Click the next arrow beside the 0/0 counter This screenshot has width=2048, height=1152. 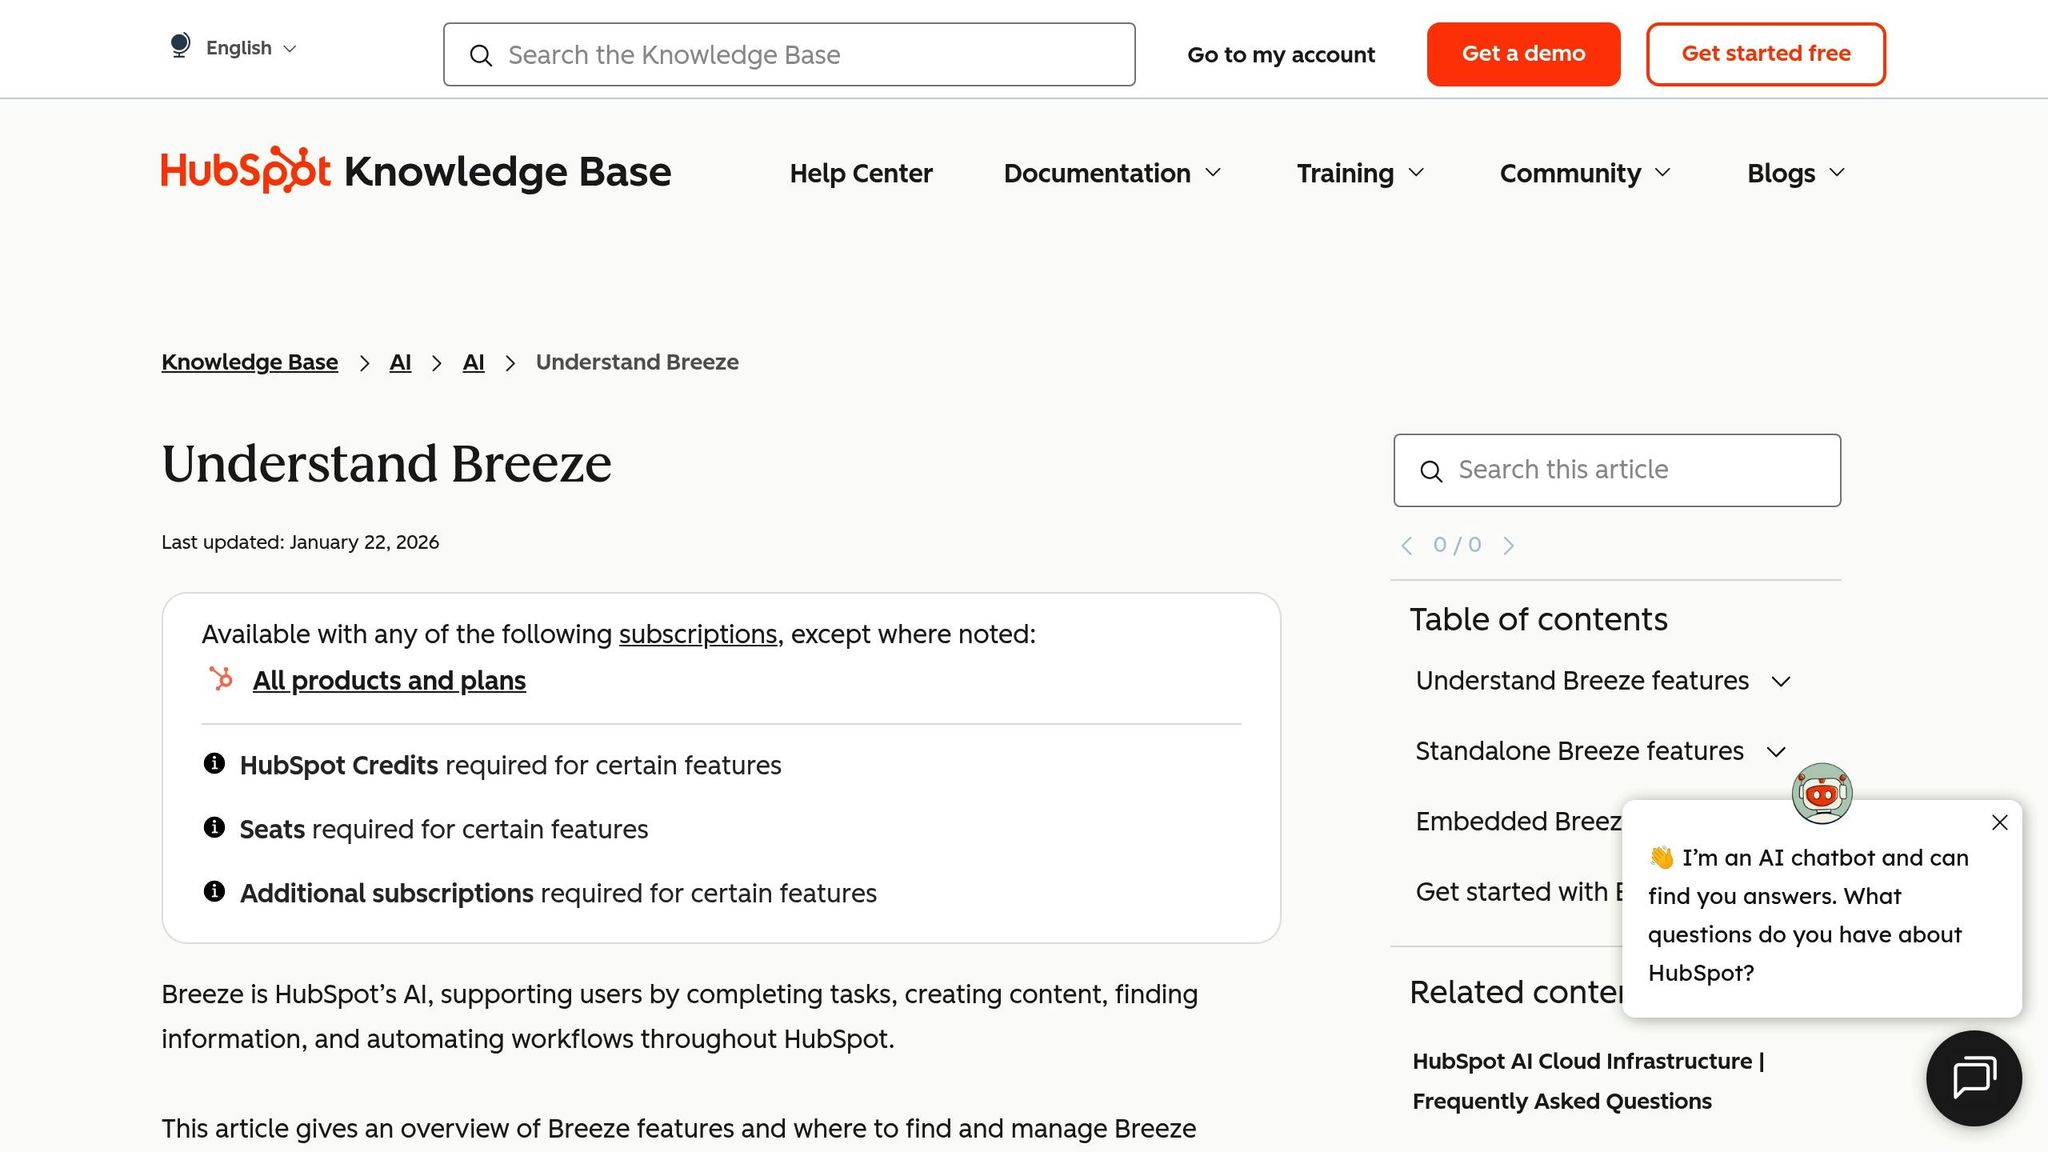(x=1510, y=546)
